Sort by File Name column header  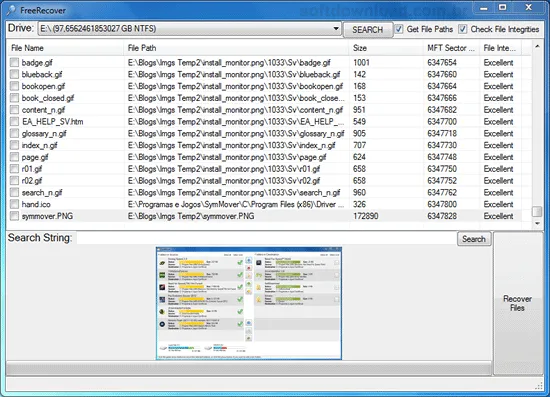66,48
